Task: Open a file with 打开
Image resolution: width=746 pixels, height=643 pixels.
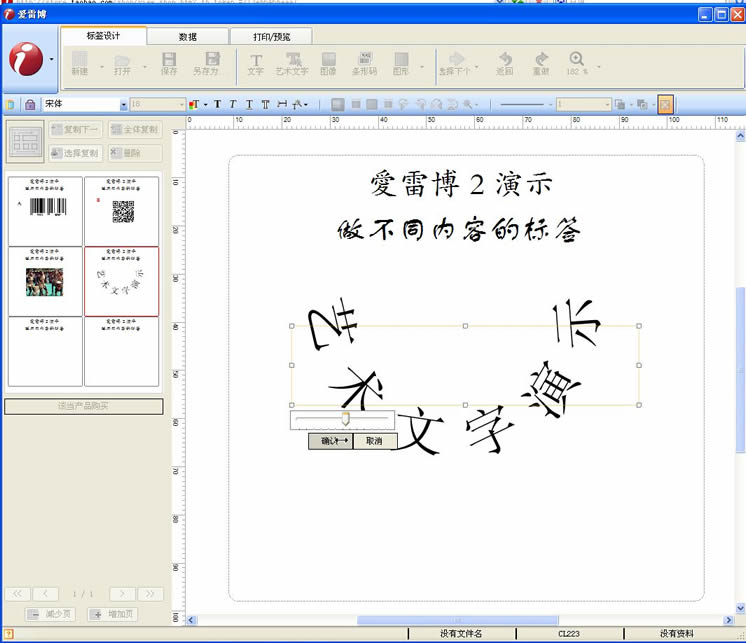Action: tap(122, 64)
